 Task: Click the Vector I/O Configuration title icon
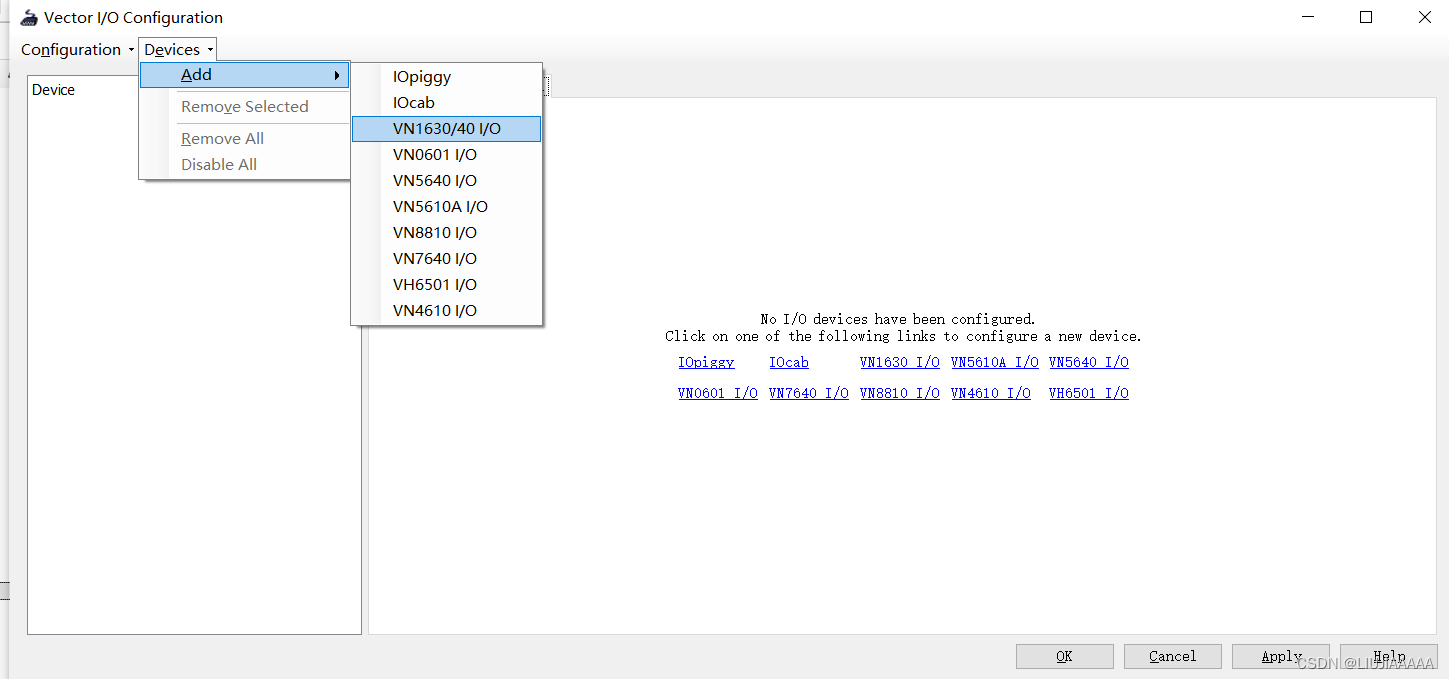point(29,18)
